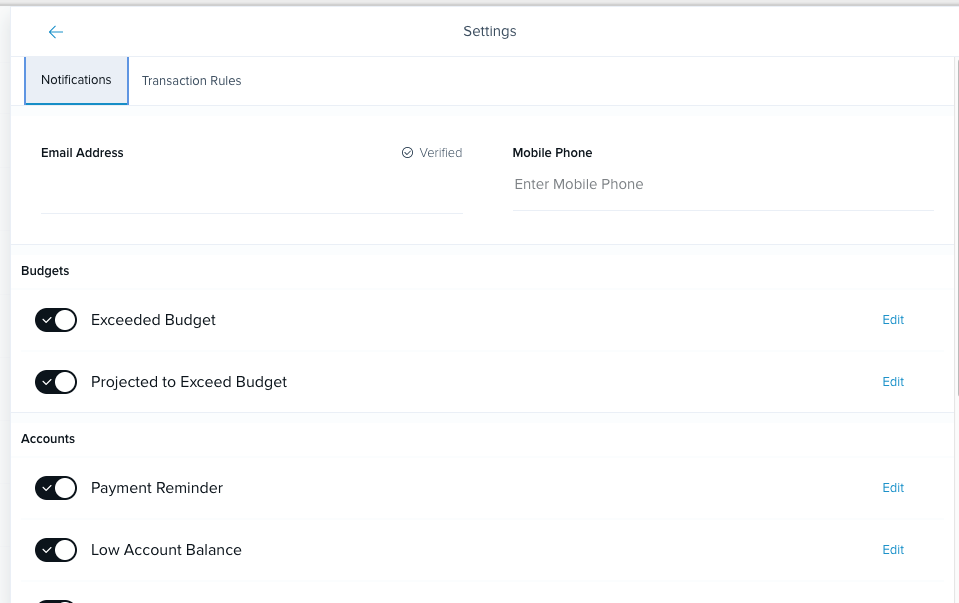Focus the Enter Mobile Phone field

click(724, 185)
